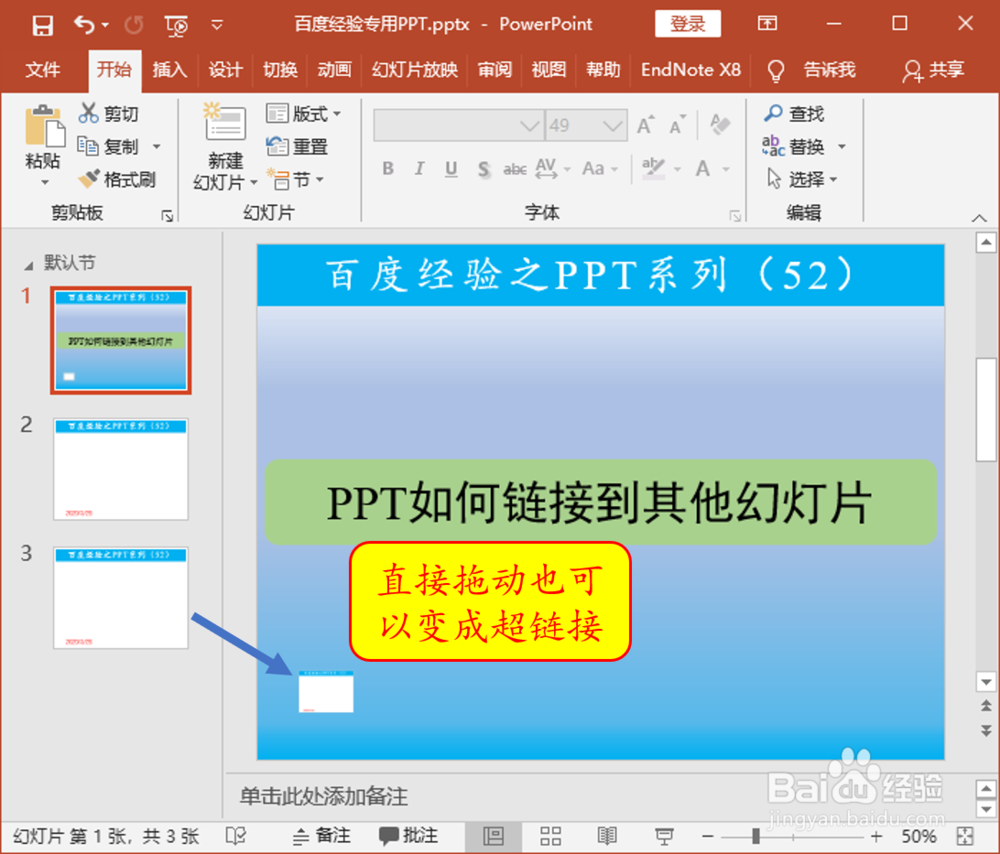This screenshot has width=1000, height=854.
Task: Click the zoom slider handle
Action: tap(756, 836)
